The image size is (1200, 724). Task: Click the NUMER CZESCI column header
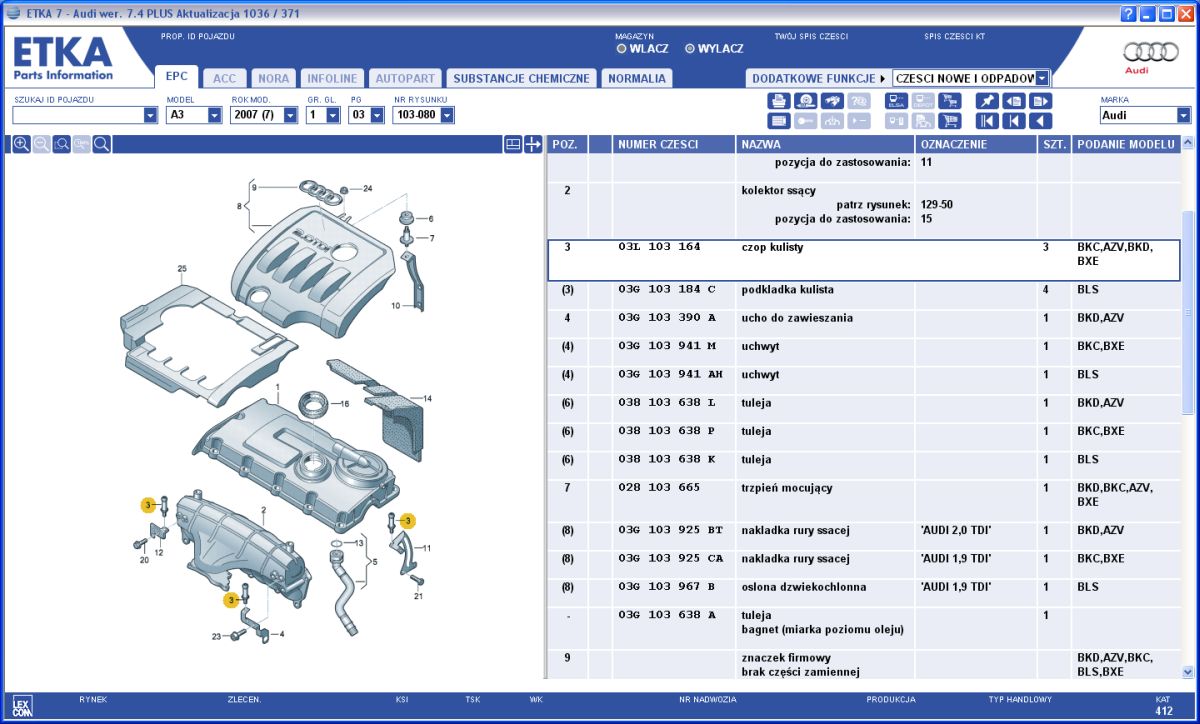pyautogui.click(x=673, y=144)
